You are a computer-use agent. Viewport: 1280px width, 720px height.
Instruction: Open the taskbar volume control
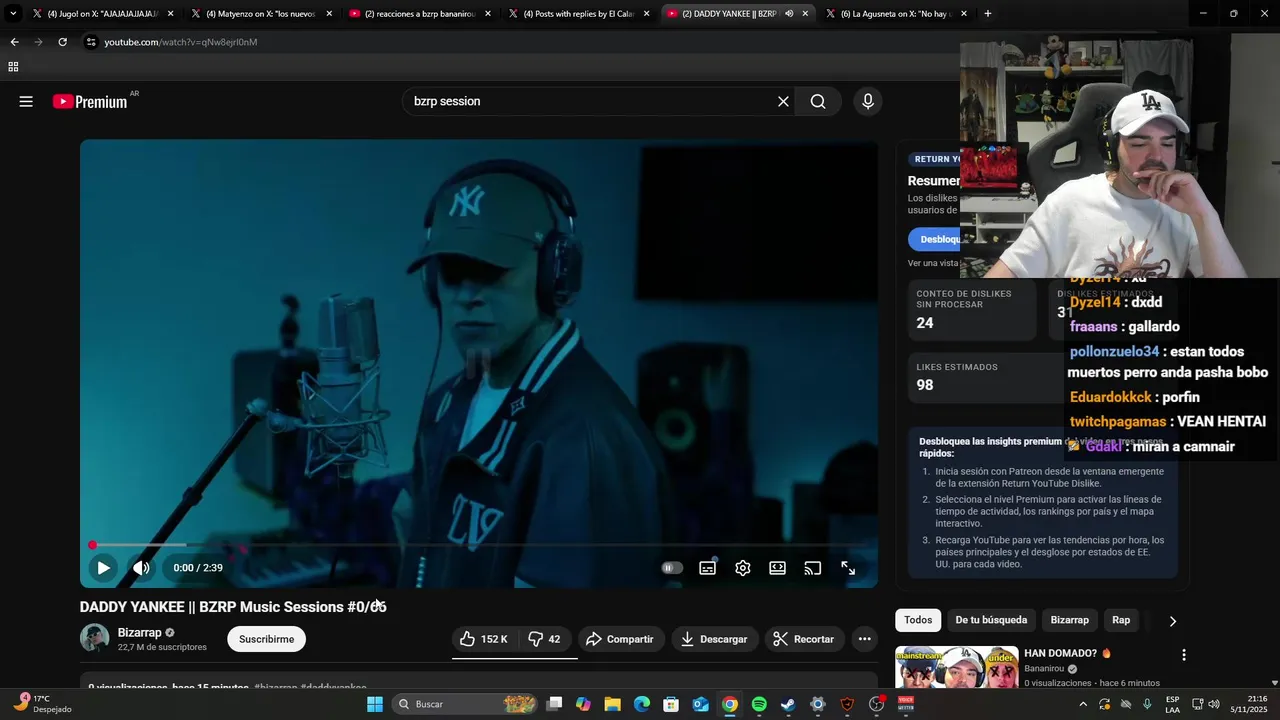(1214, 704)
